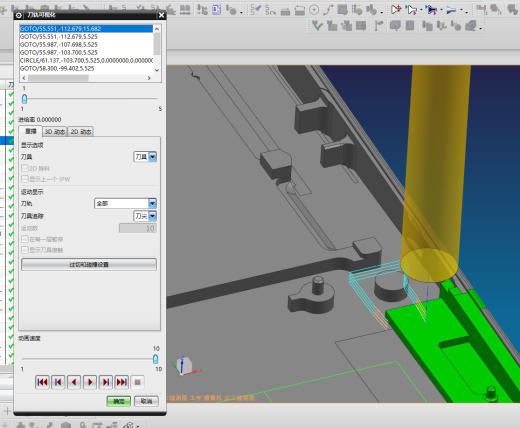This screenshot has width=520, height=428.
Task: Enable the 显示上一个 IPW checkbox
Action: [25, 179]
